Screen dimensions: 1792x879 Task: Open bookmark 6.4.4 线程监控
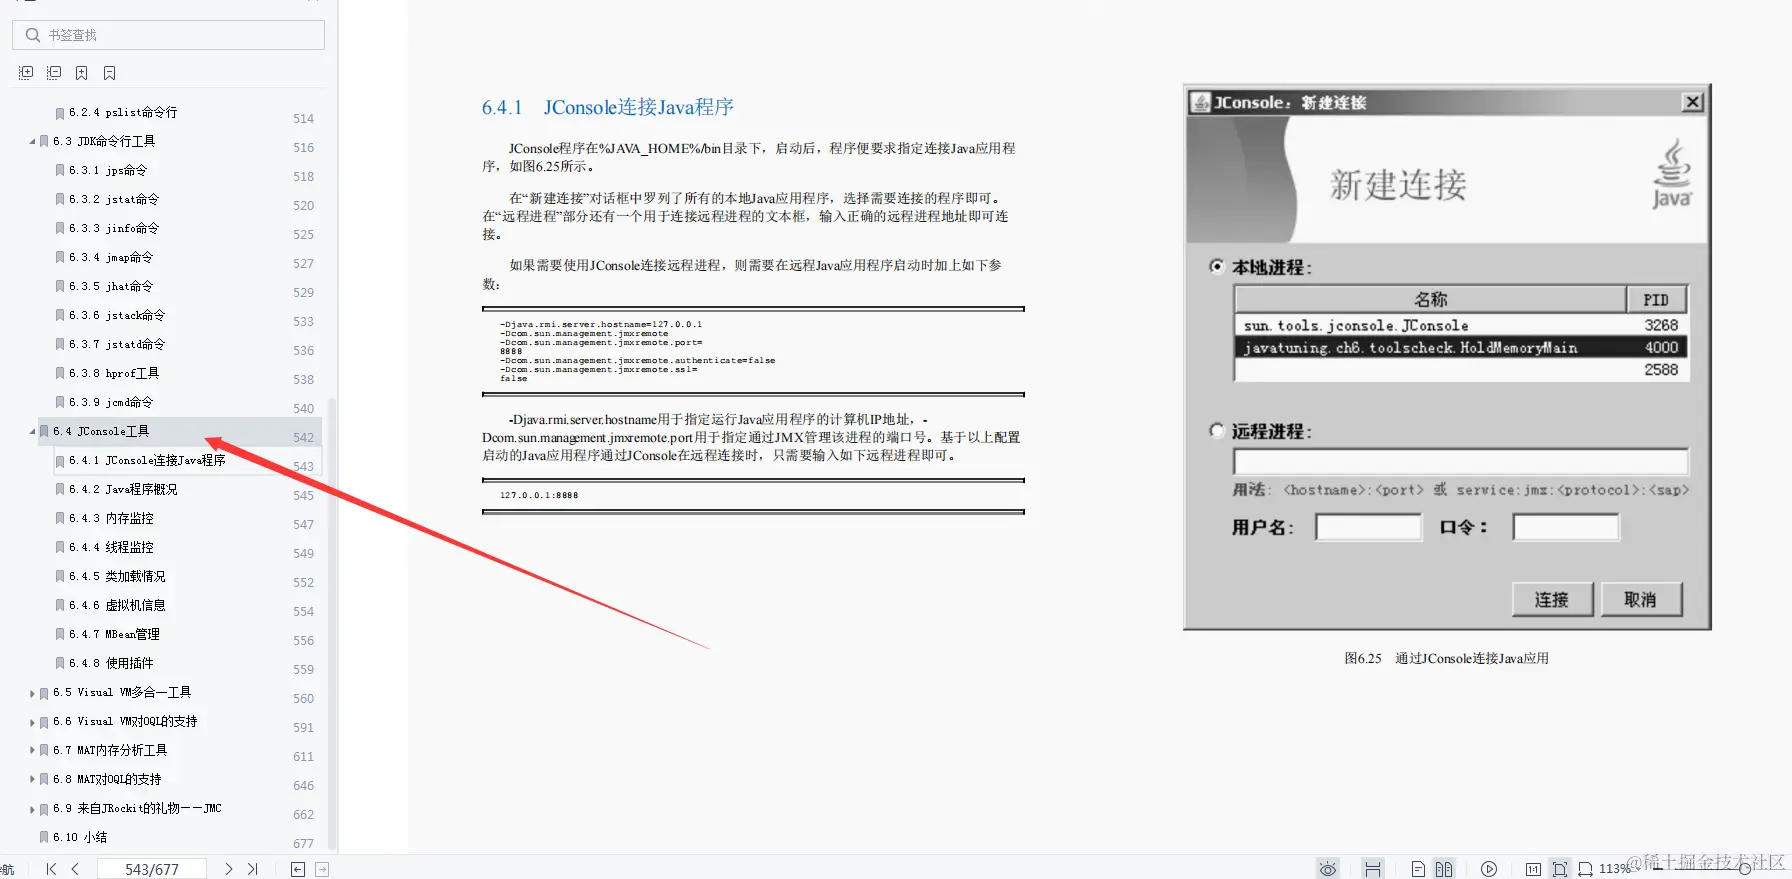(111, 547)
